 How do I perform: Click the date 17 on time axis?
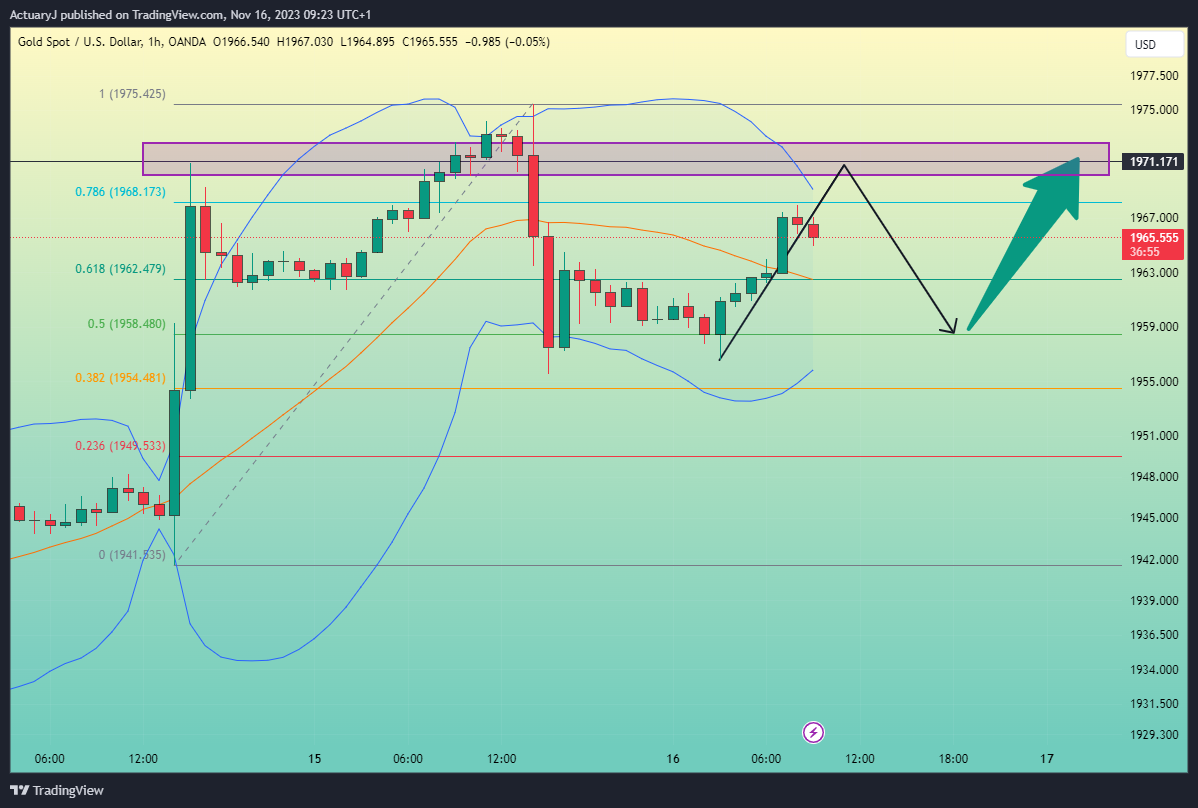[1047, 759]
